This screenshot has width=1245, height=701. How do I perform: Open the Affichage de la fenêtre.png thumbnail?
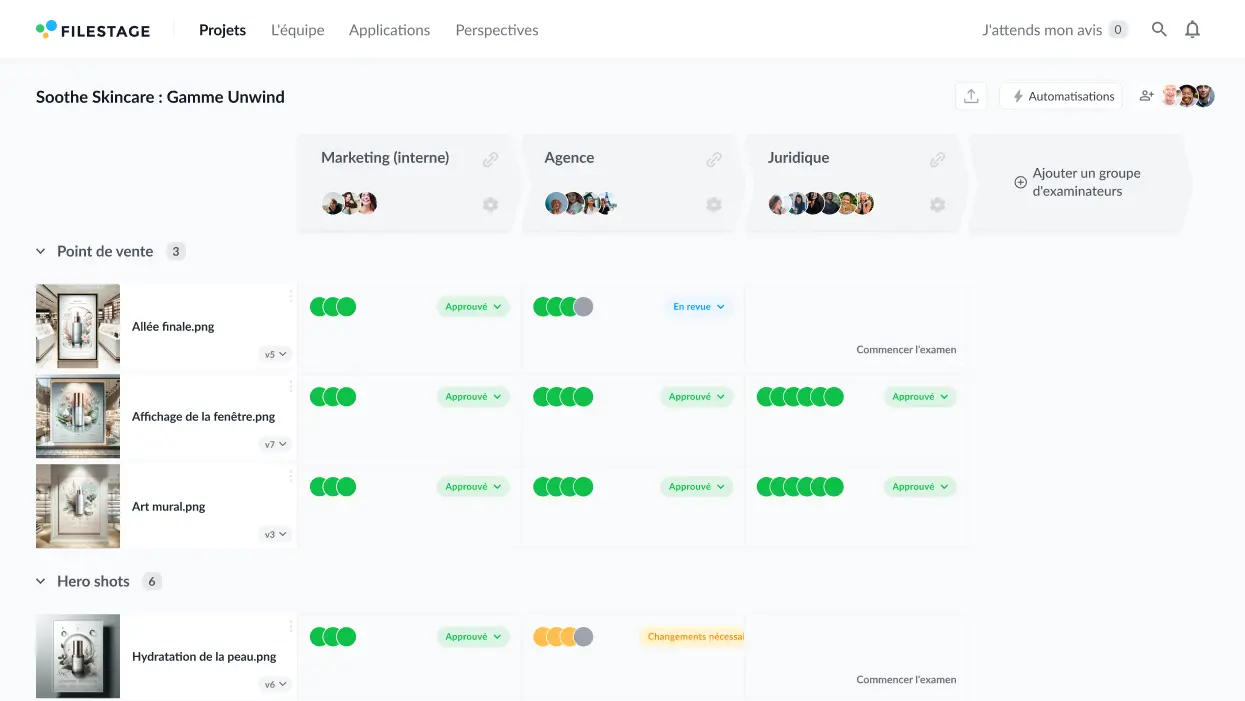tap(77, 416)
